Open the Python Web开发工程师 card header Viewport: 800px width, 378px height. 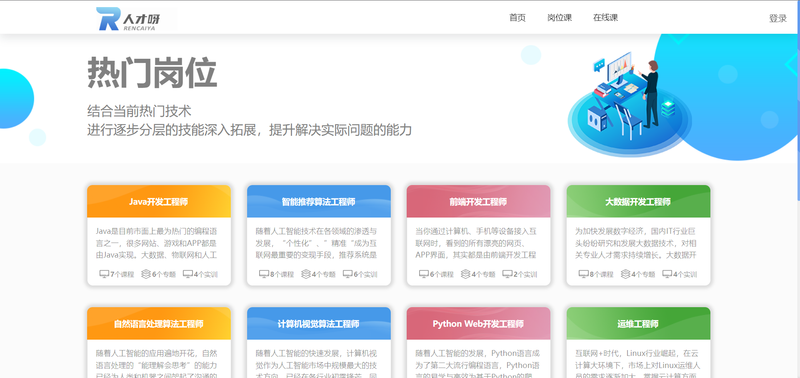point(478,323)
